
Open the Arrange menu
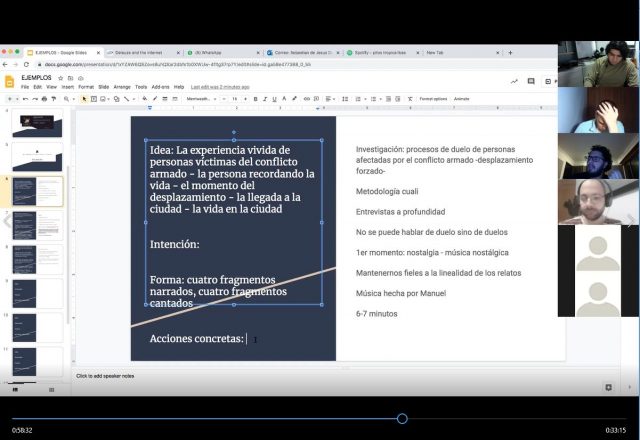pos(122,87)
